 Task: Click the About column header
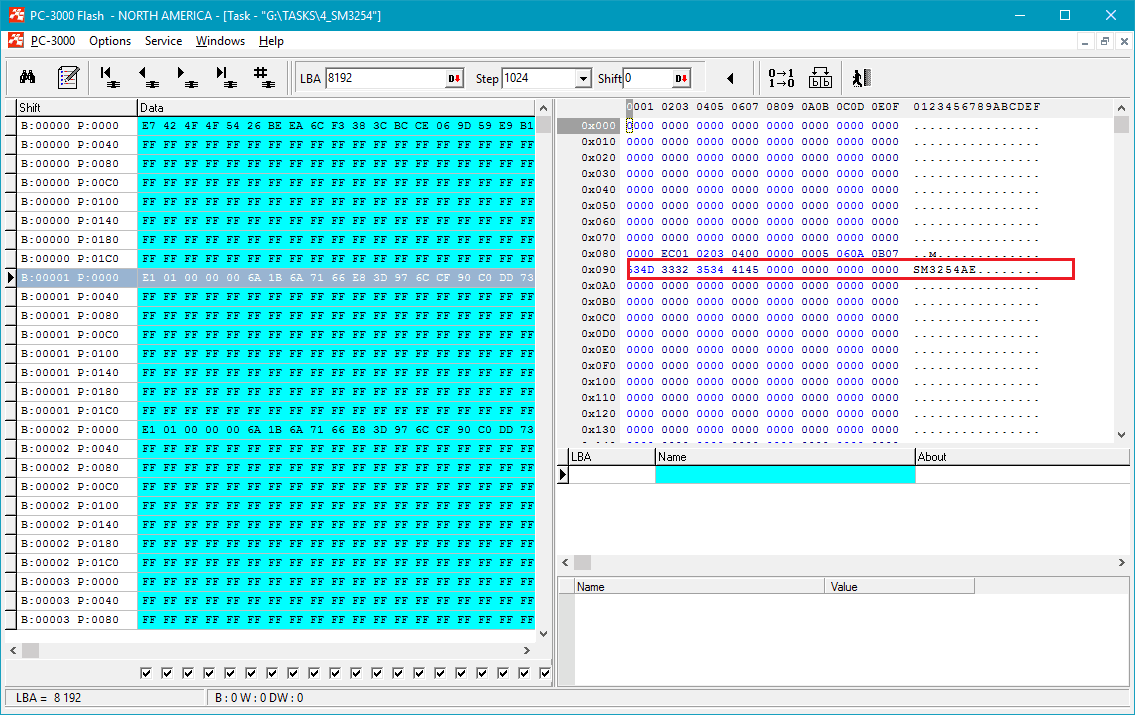coord(1022,457)
